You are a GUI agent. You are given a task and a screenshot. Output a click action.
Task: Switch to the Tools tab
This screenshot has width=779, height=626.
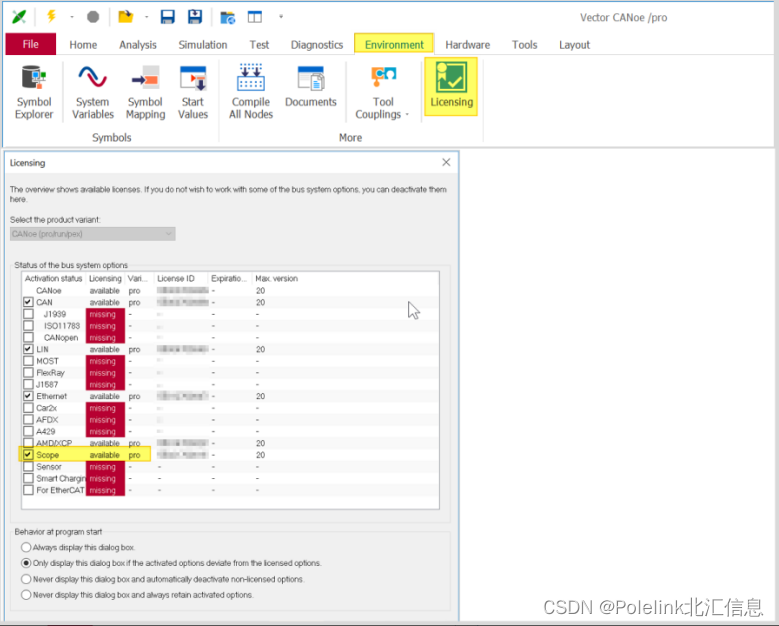[525, 45]
